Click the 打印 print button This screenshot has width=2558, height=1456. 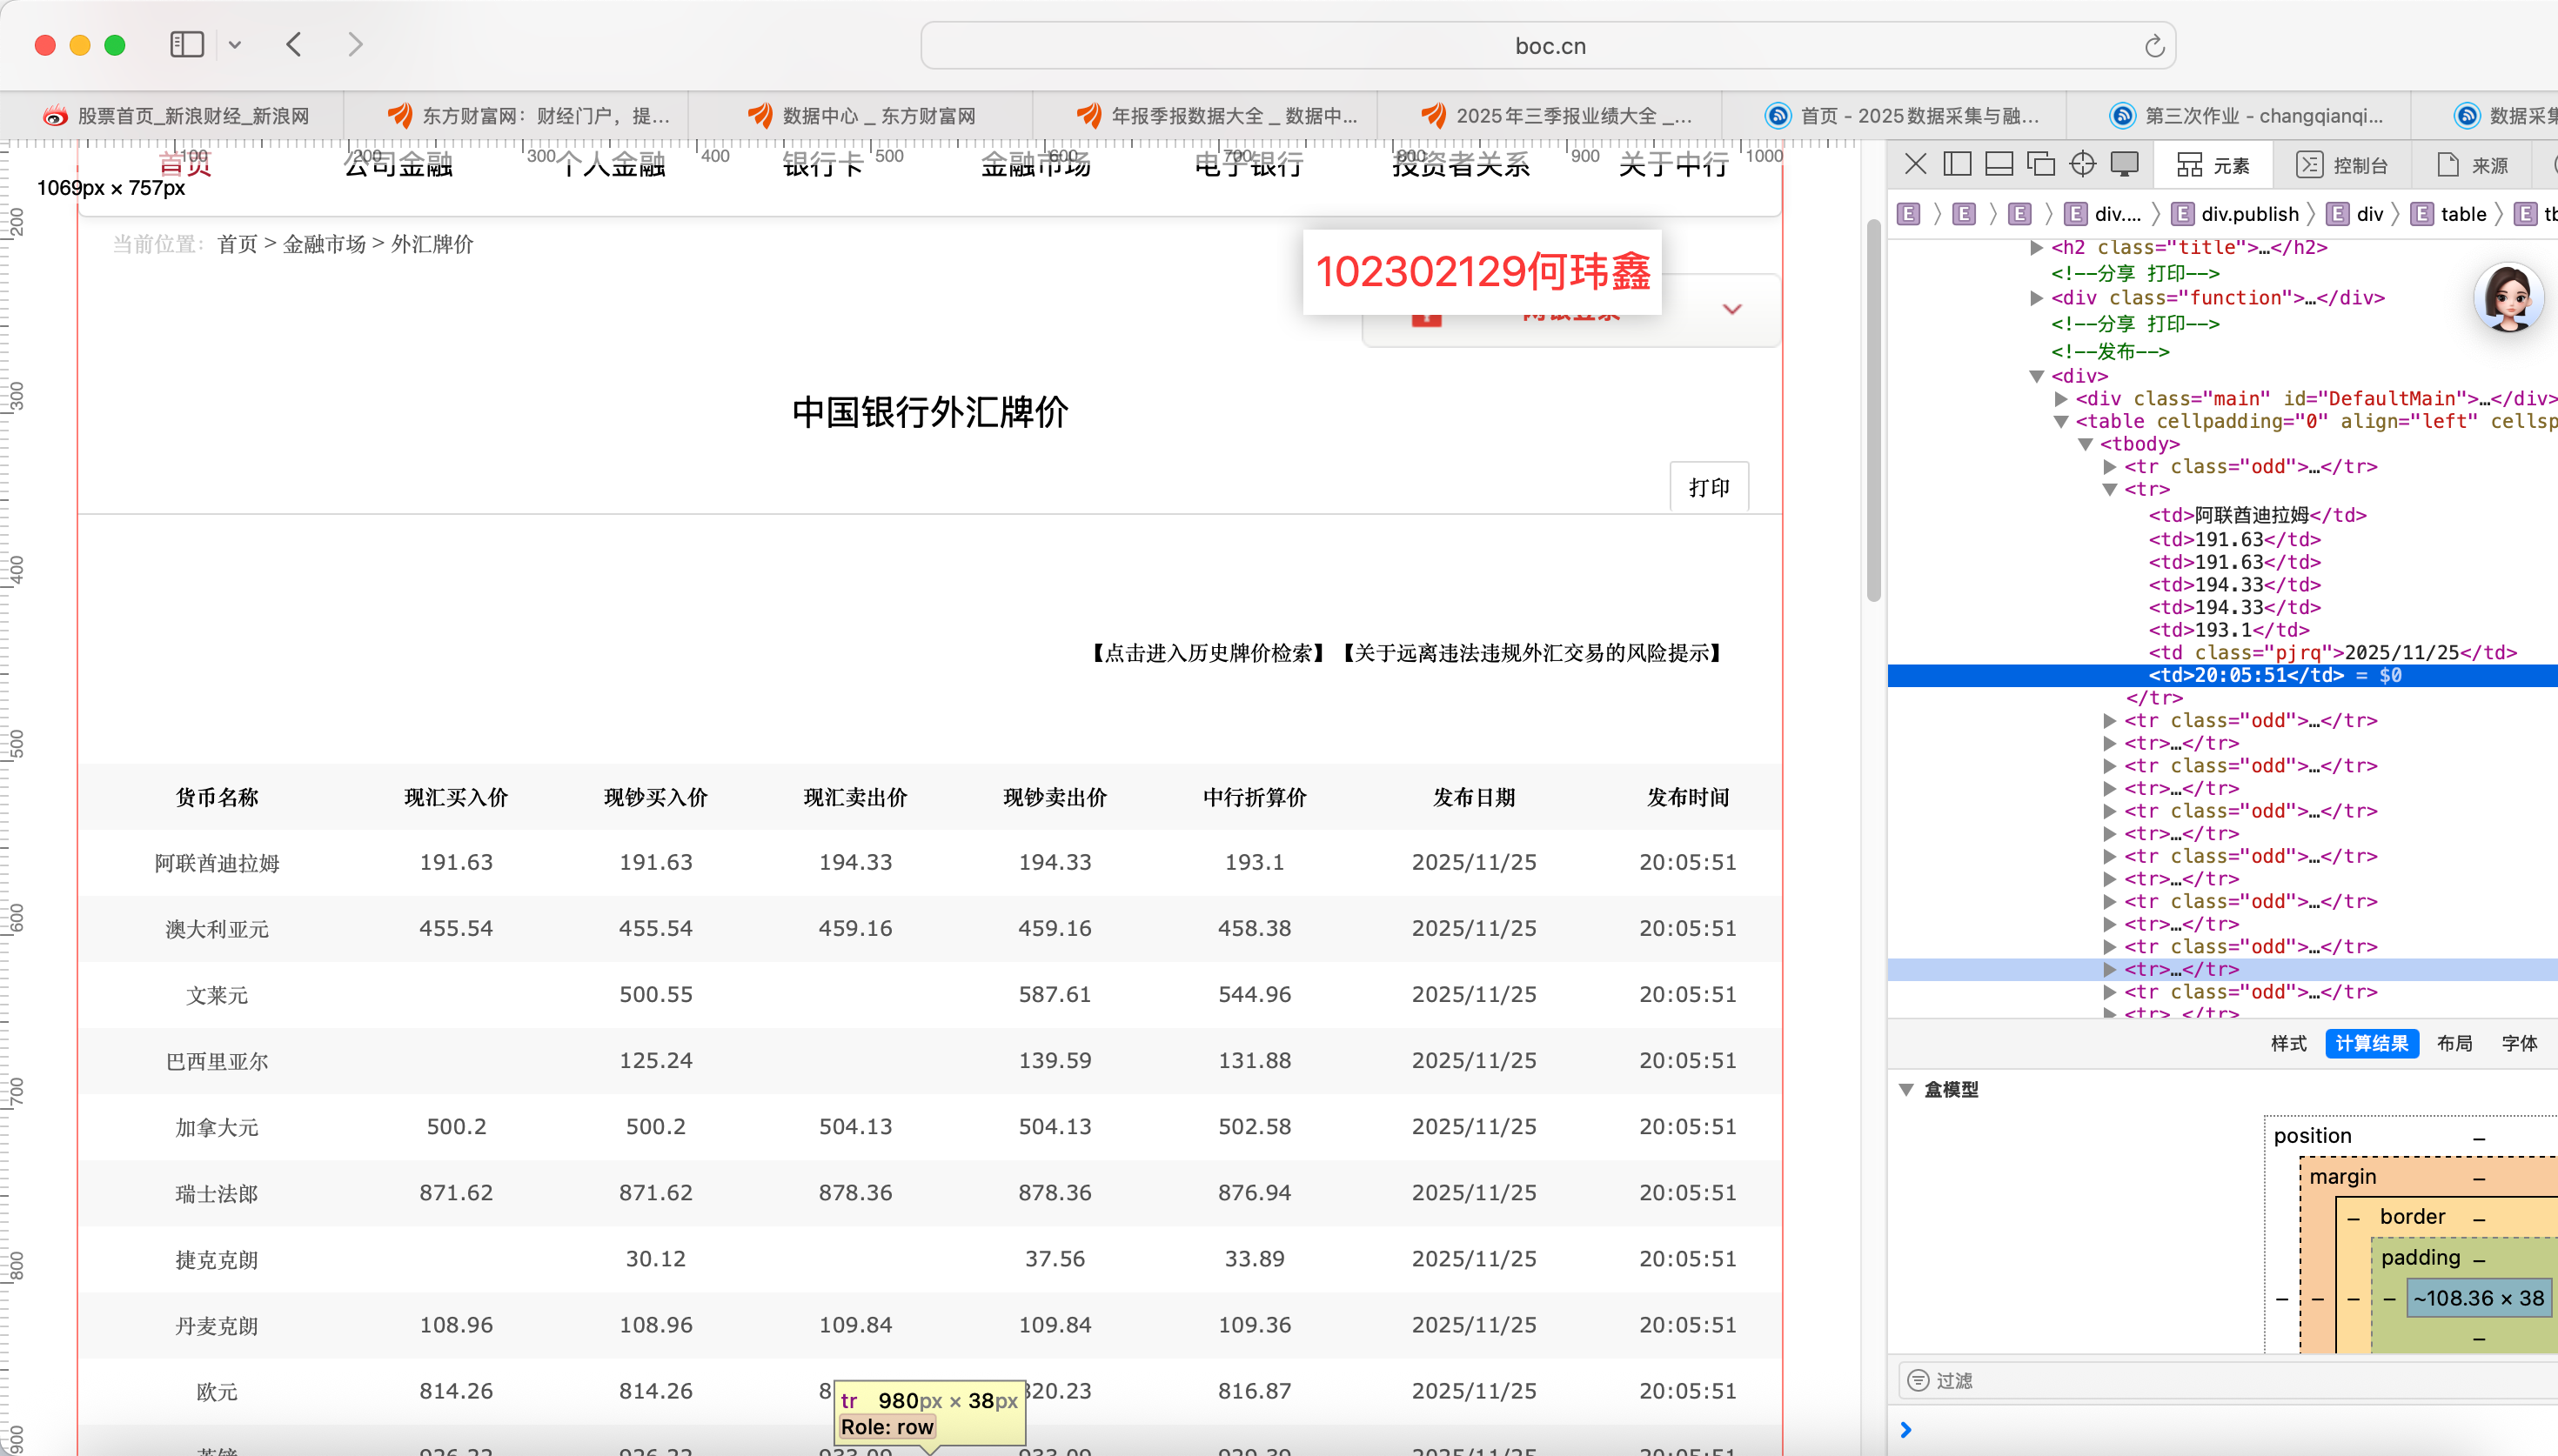coord(1708,487)
